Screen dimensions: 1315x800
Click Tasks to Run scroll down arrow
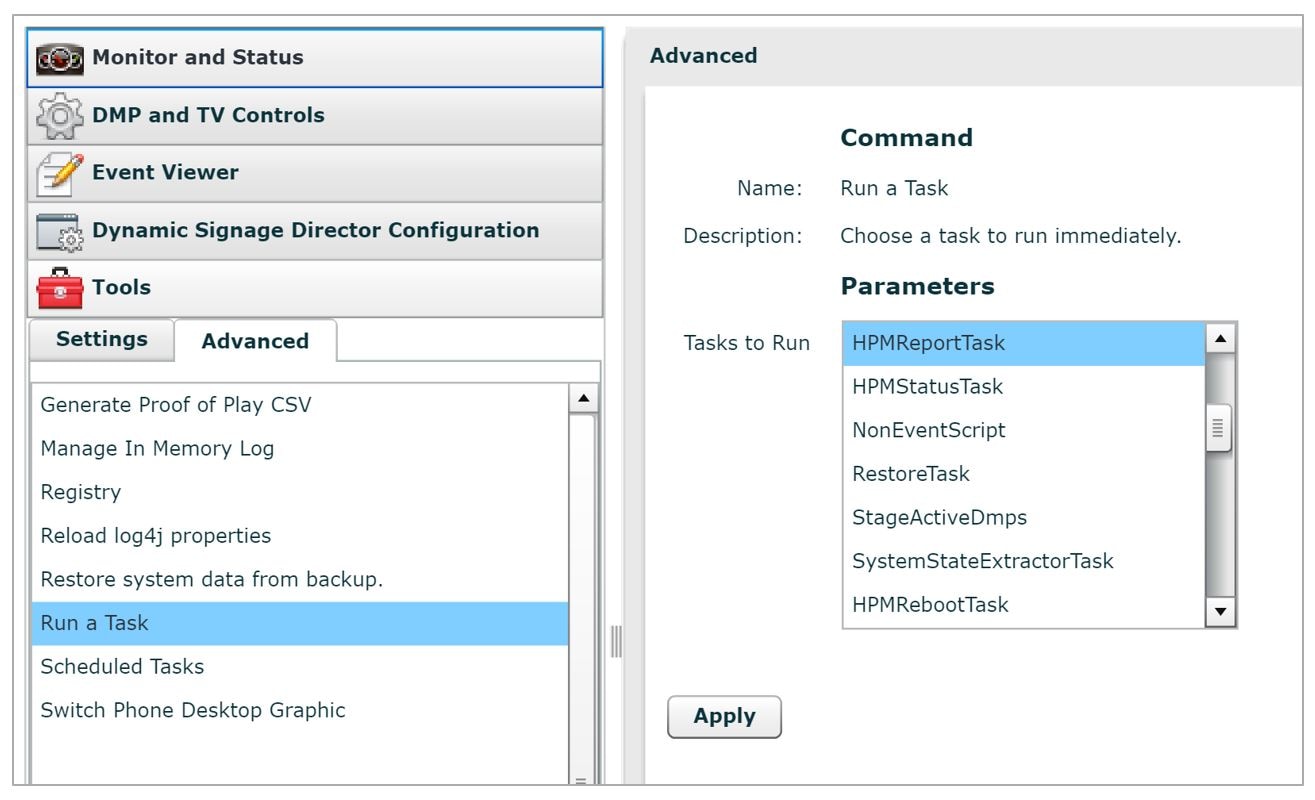click(x=1220, y=611)
